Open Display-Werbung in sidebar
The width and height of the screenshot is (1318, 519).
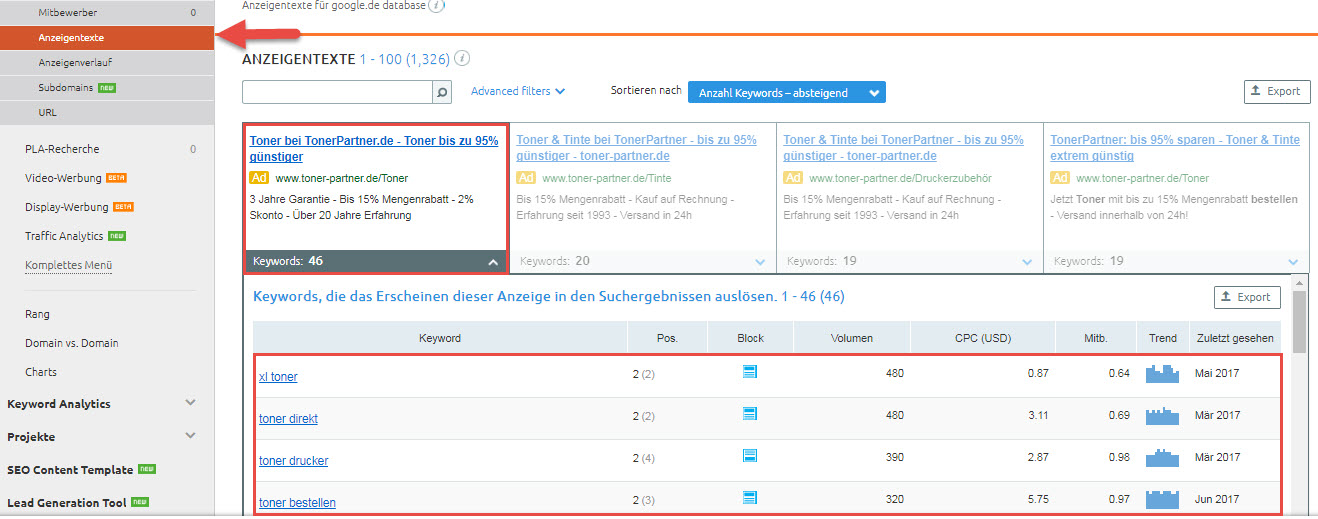67,208
